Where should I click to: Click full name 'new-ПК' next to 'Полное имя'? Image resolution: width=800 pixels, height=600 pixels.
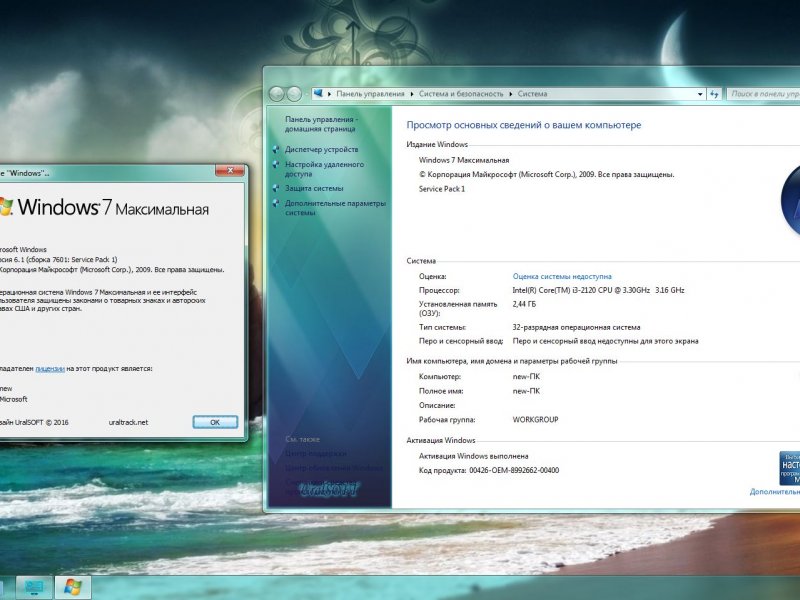pyautogui.click(x=526, y=391)
